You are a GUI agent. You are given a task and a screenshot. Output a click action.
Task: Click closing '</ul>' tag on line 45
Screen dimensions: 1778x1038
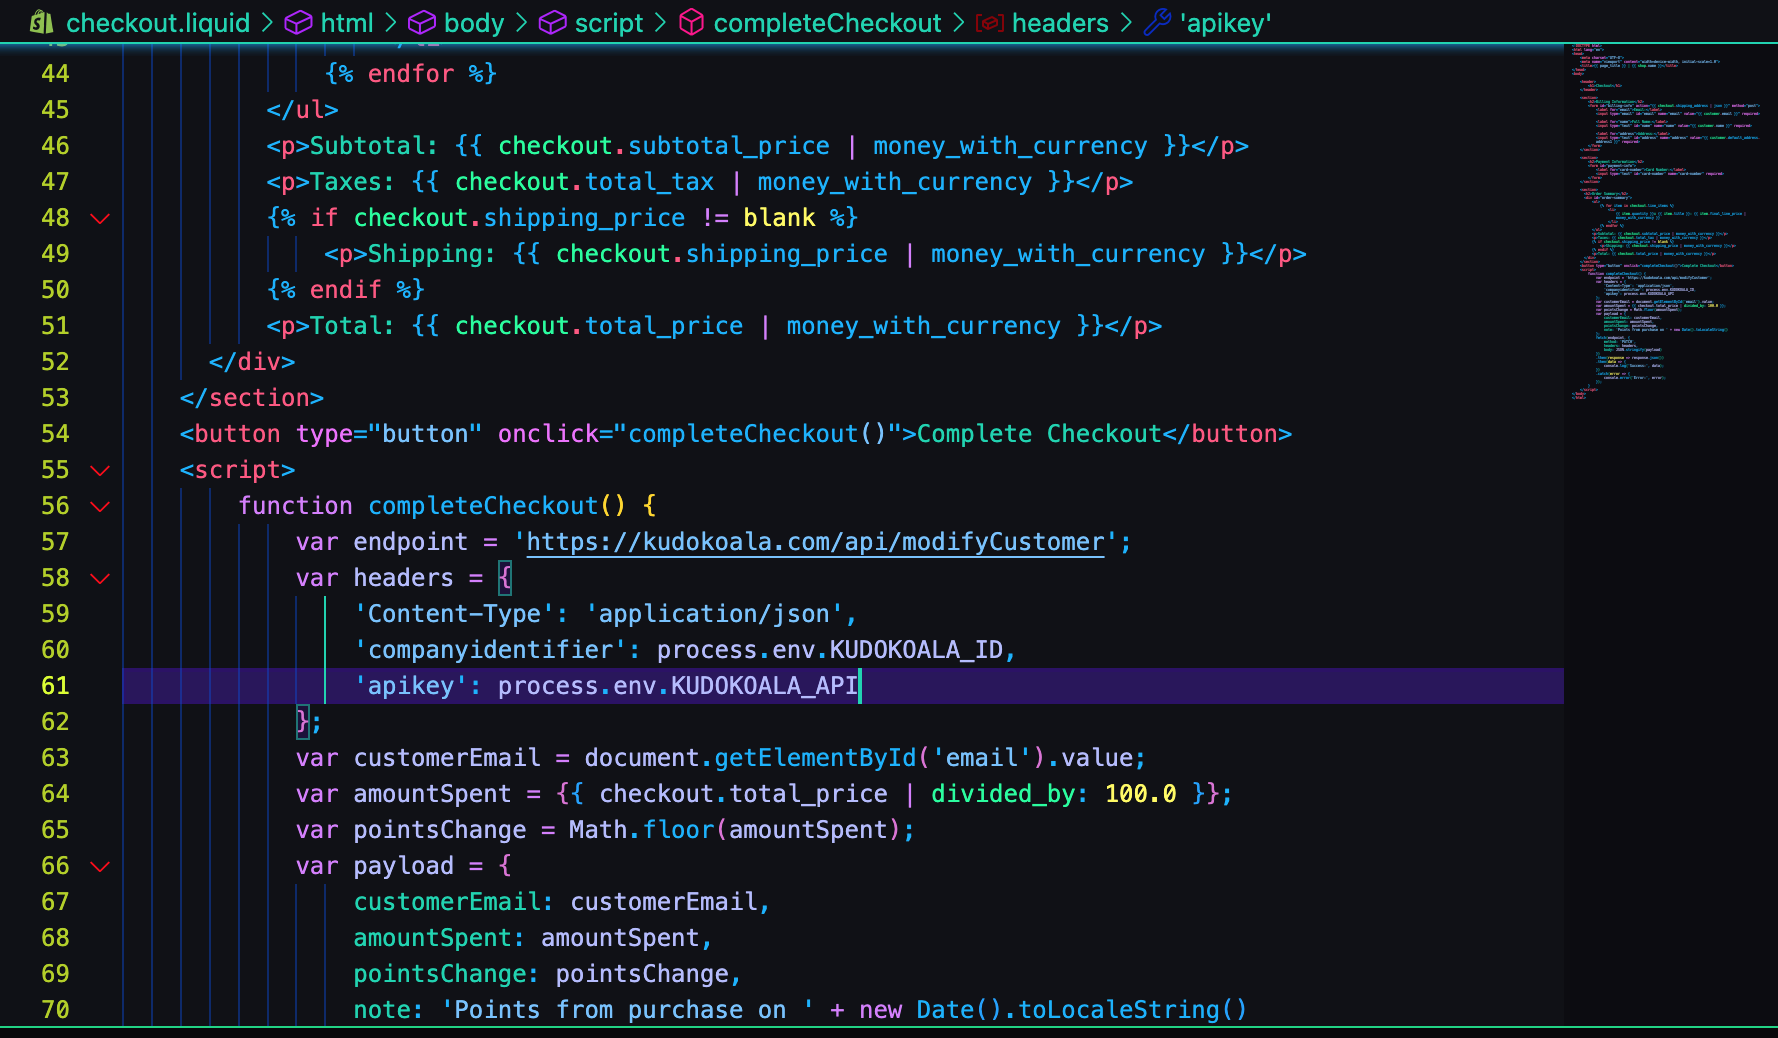303,110
